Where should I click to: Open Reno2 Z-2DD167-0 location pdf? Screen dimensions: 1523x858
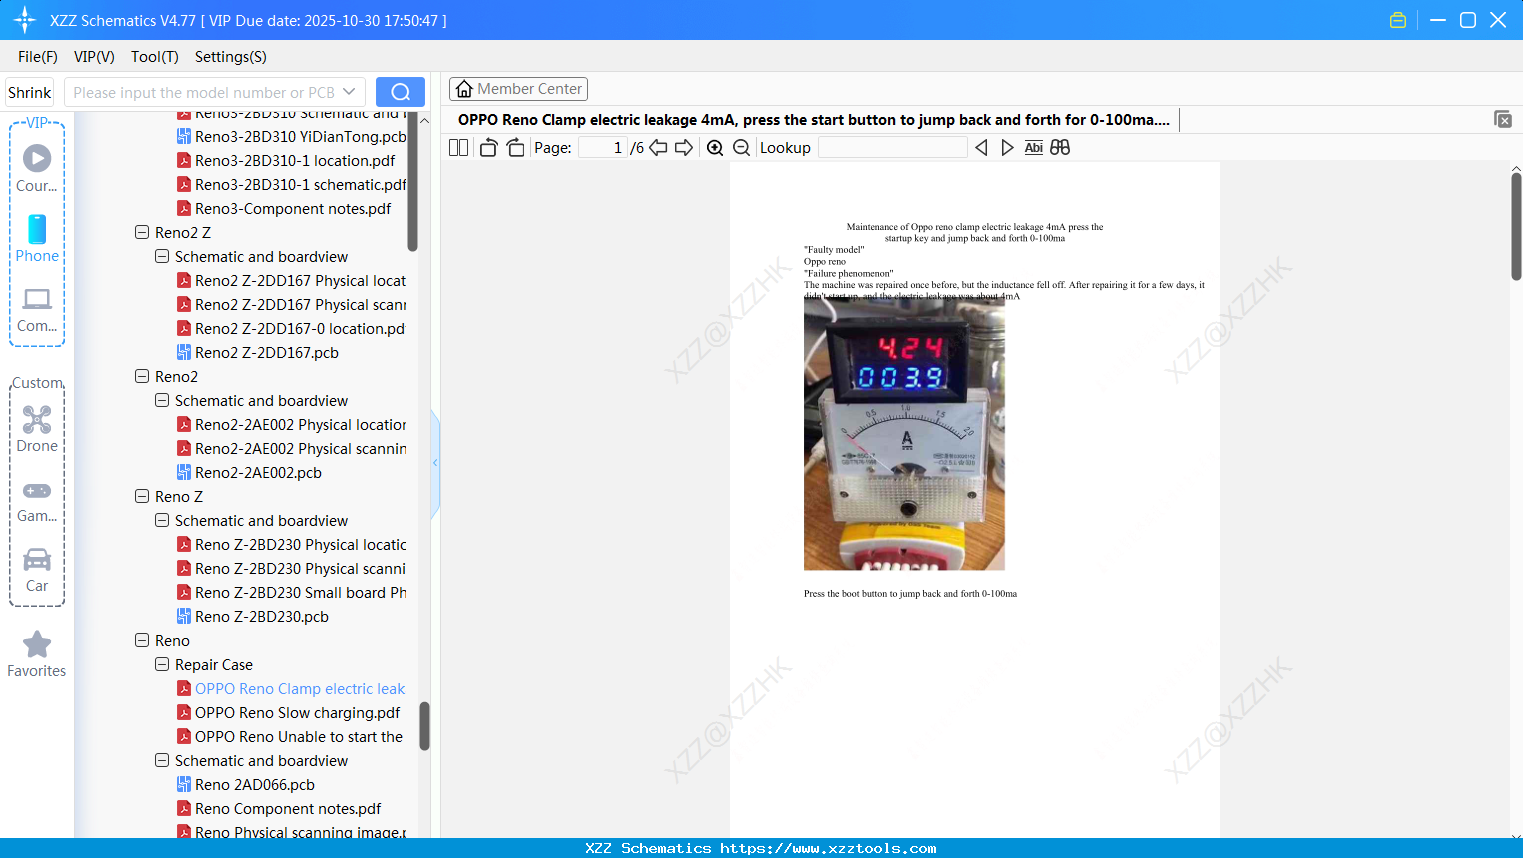click(292, 328)
